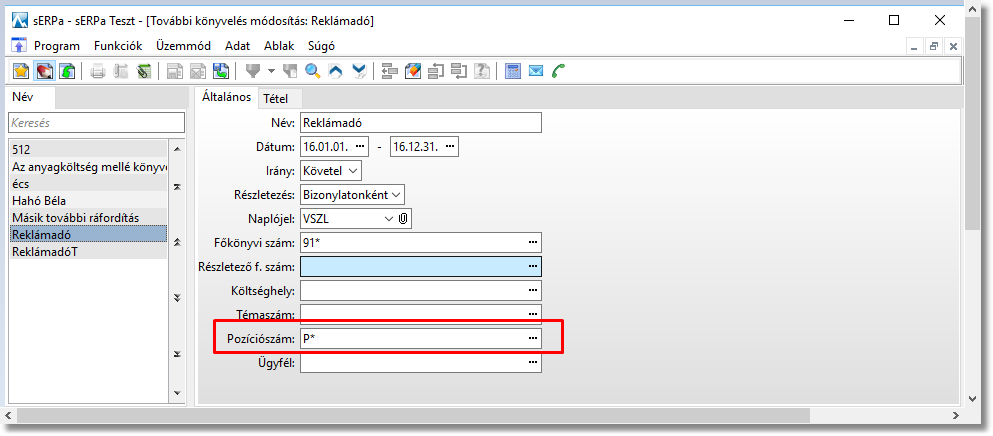The height and width of the screenshot is (436, 993).
Task: Click the printer icon in toolbar
Action: pyautogui.click(x=98, y=71)
